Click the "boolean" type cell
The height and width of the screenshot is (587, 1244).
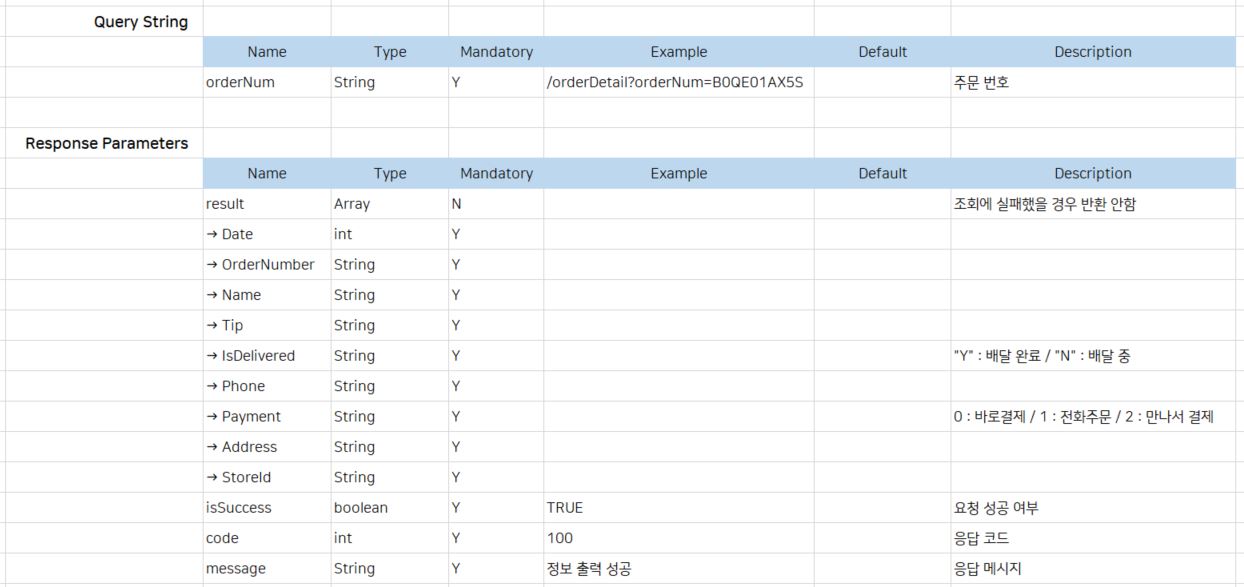pyautogui.click(x=361, y=508)
